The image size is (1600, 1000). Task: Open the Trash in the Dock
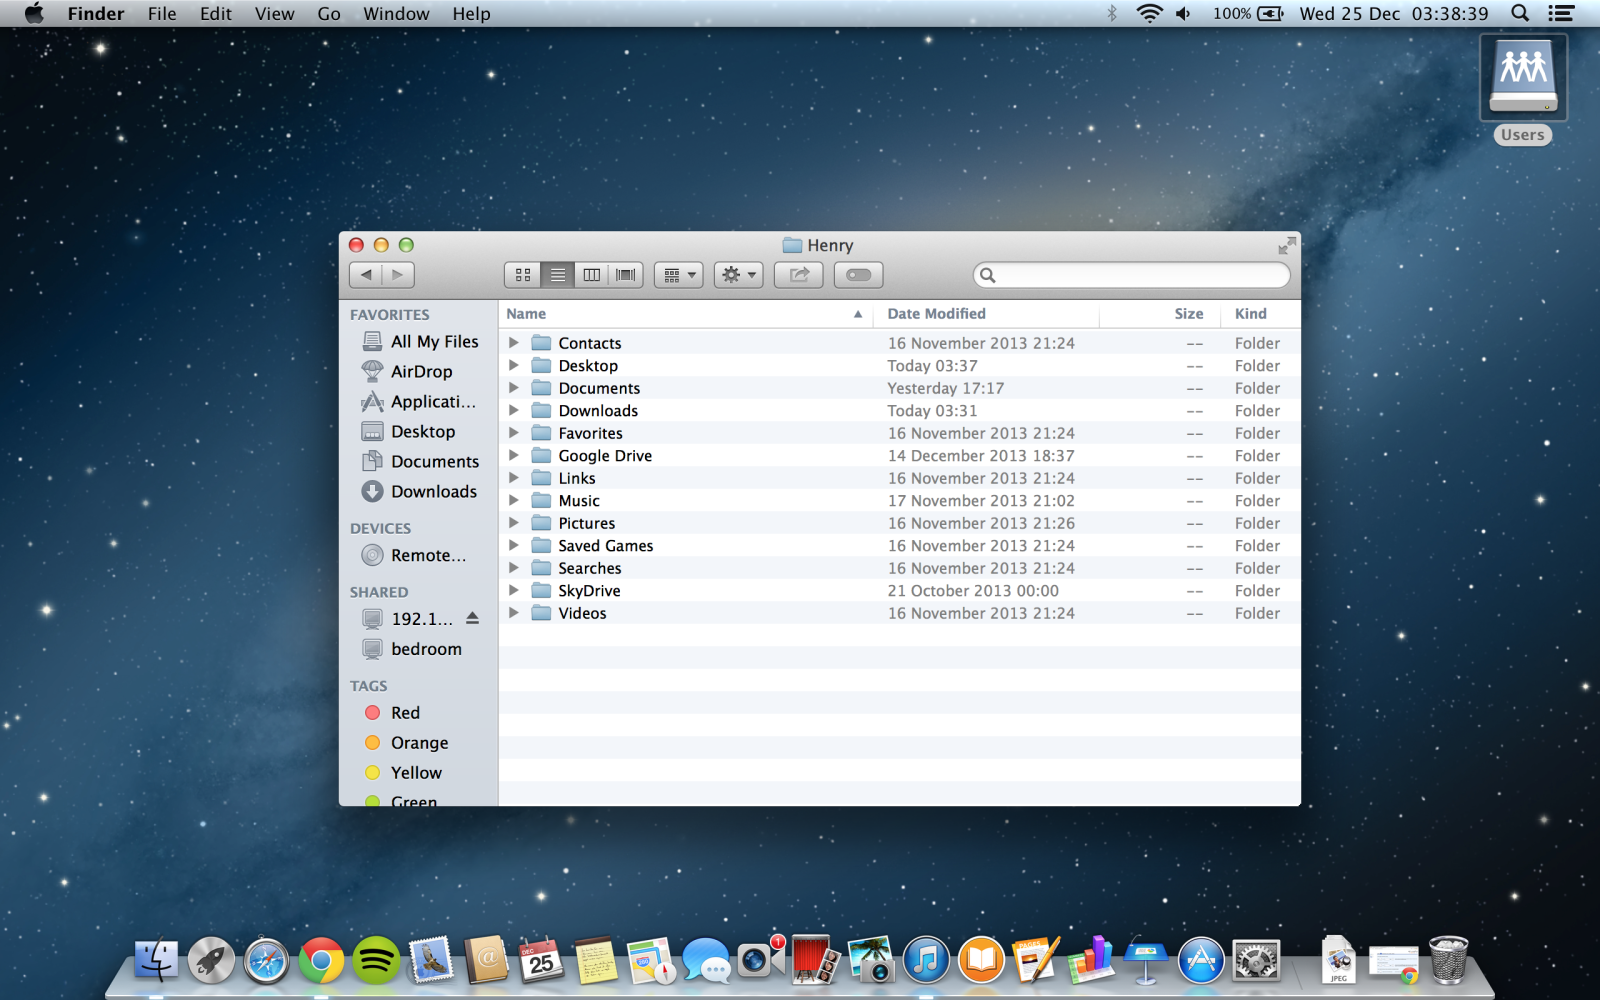tap(1448, 961)
